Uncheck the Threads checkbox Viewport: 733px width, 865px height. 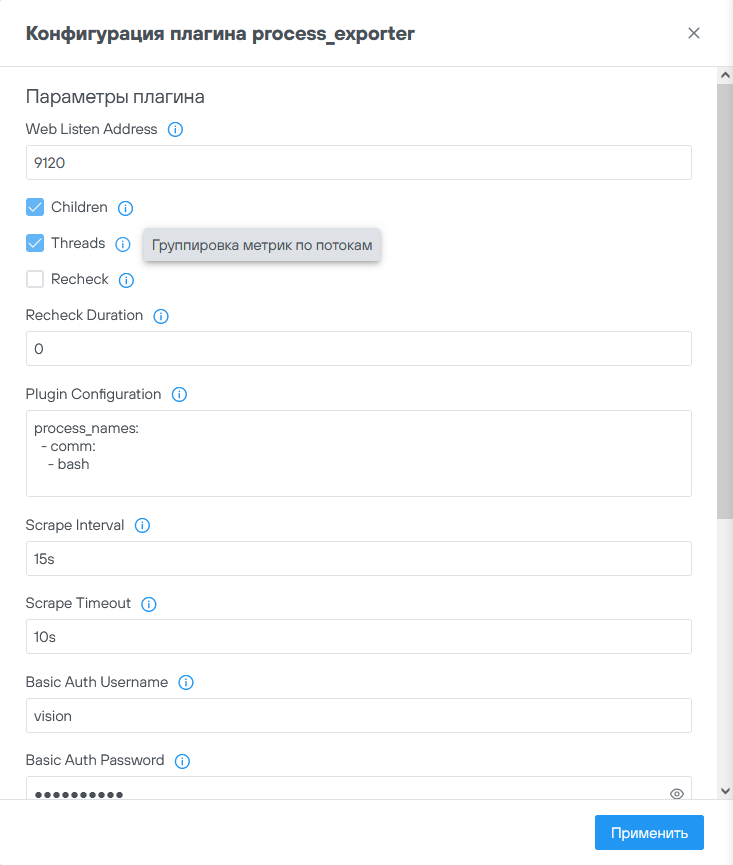(35, 243)
